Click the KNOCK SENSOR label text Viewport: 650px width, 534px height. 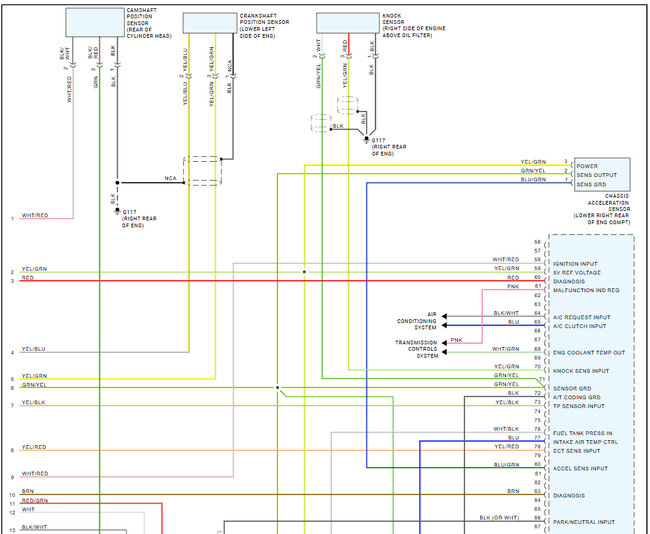414,25
